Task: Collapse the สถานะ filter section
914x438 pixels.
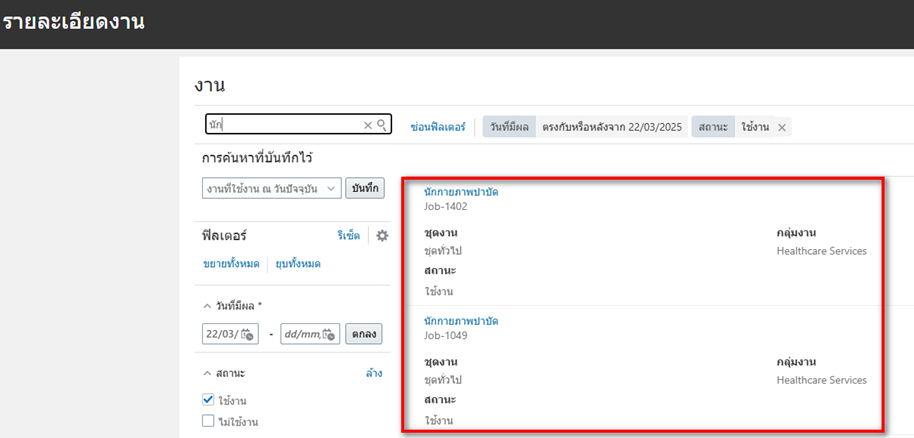Action: (x=208, y=373)
